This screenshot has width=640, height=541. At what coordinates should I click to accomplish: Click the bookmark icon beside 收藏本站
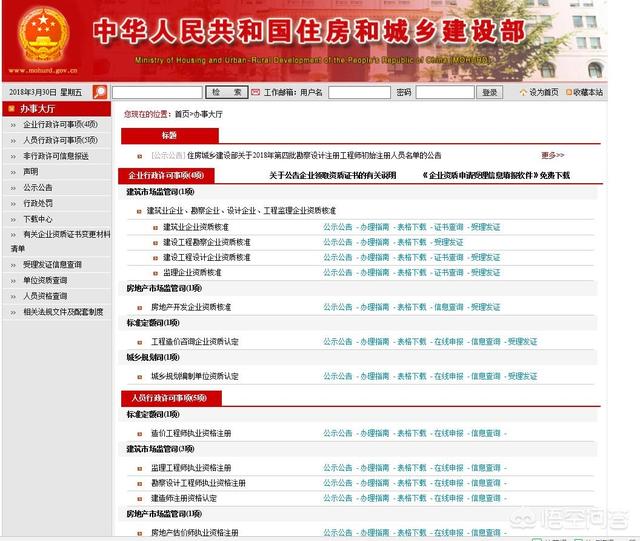pyautogui.click(x=569, y=93)
